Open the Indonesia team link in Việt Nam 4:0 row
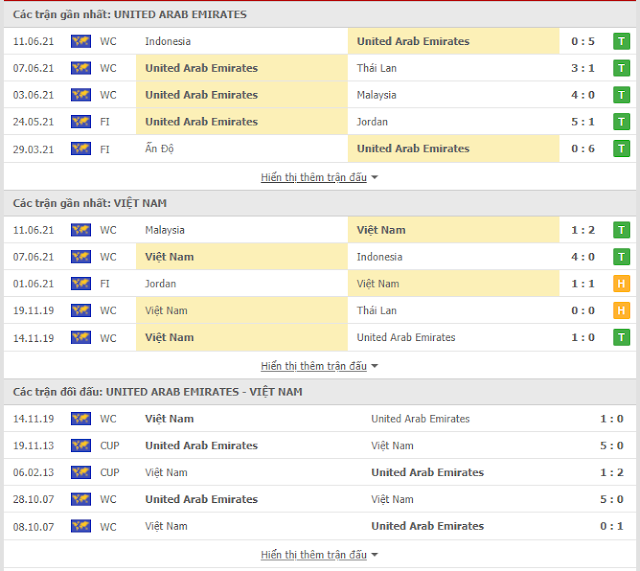This screenshot has width=640, height=571. (380, 257)
